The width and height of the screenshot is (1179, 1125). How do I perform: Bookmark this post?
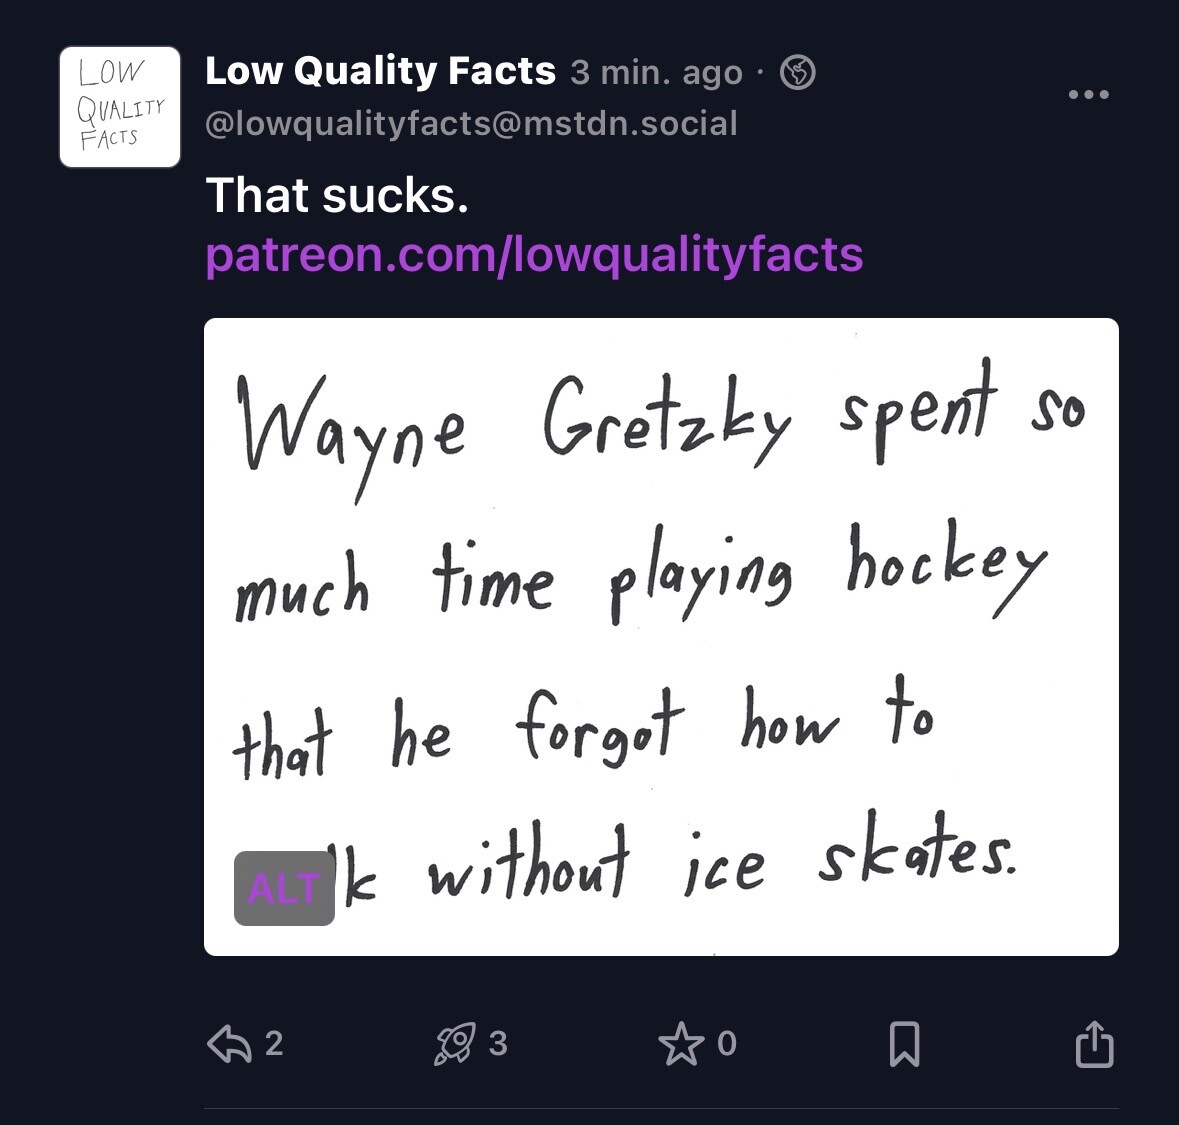[904, 1045]
